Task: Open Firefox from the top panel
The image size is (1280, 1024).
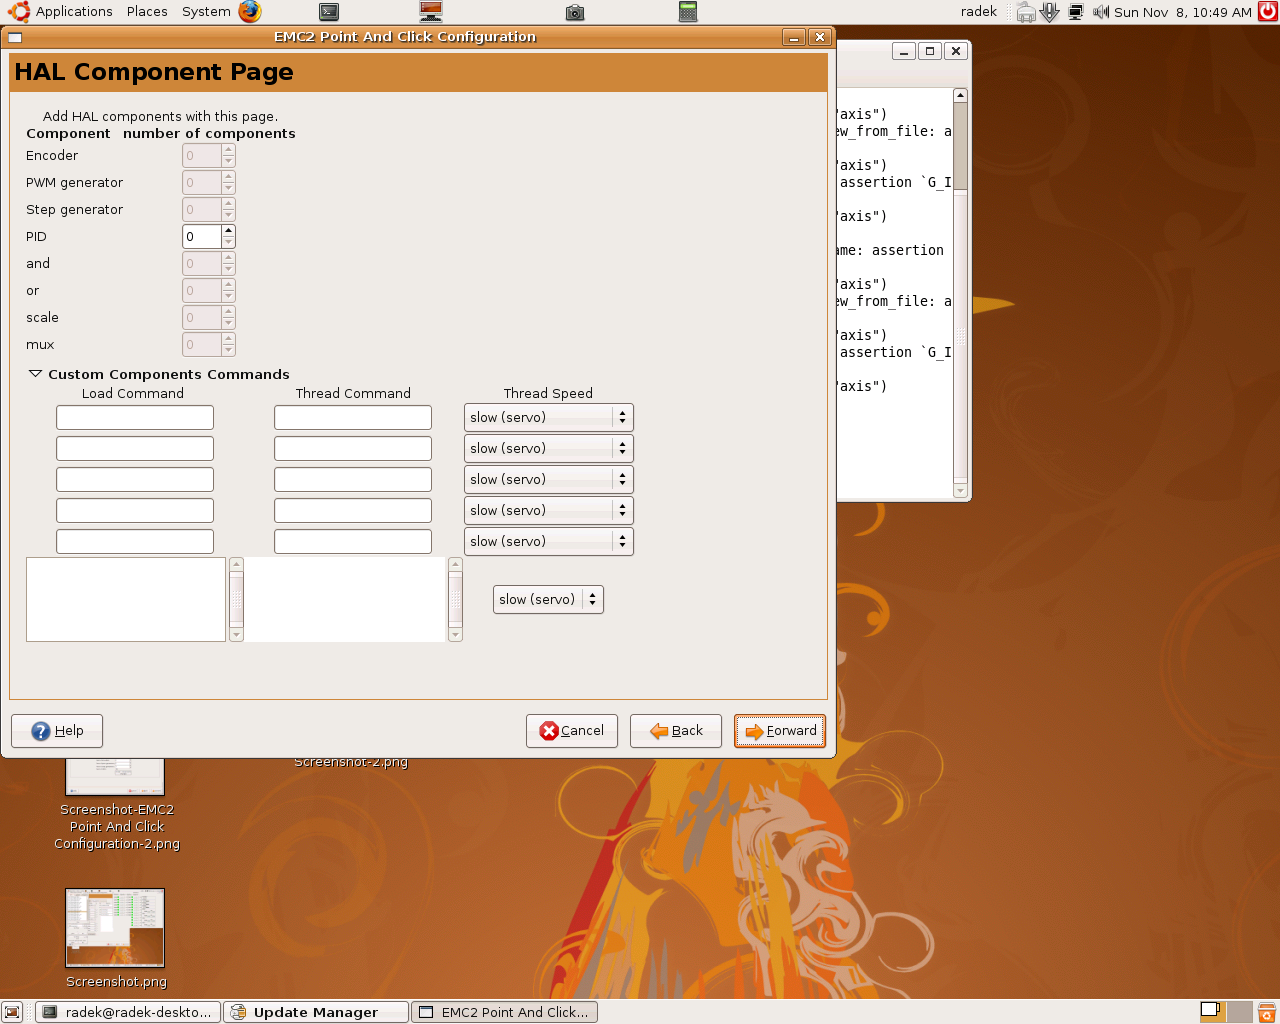Action: click(x=250, y=12)
